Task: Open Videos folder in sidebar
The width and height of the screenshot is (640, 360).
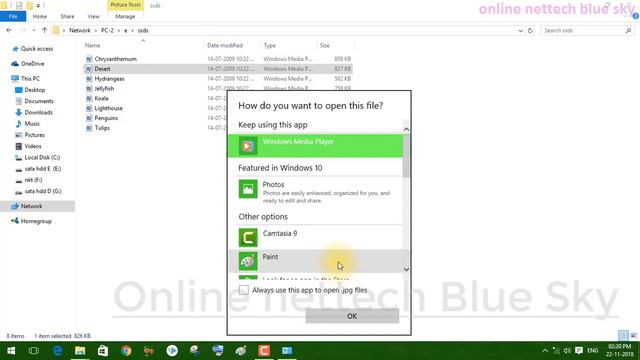Action: [x=33, y=146]
